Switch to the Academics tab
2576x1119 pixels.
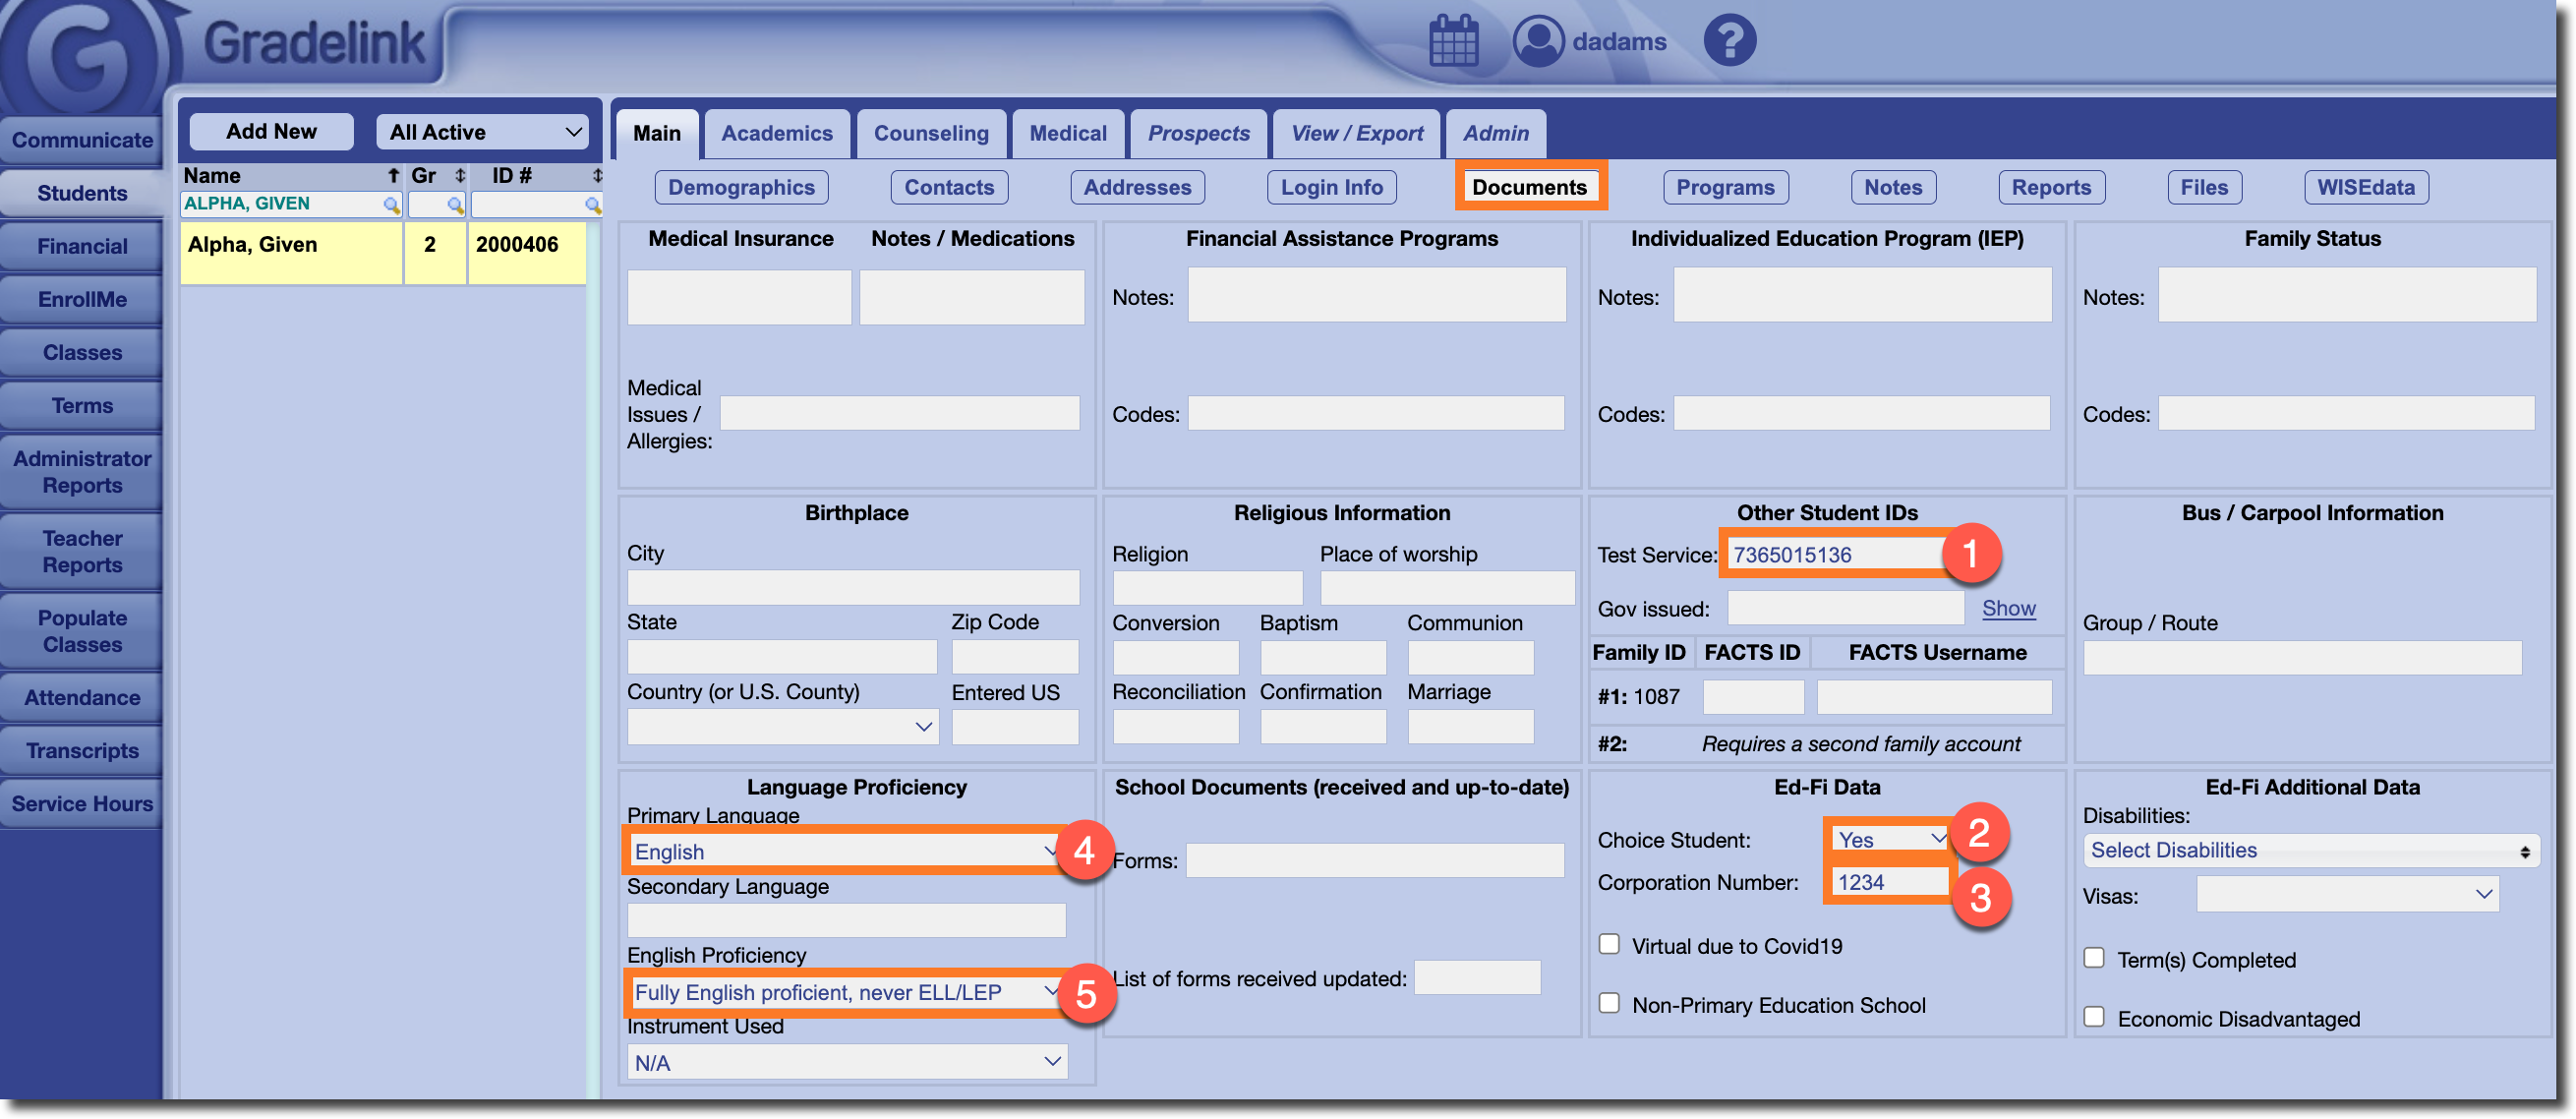coord(777,133)
